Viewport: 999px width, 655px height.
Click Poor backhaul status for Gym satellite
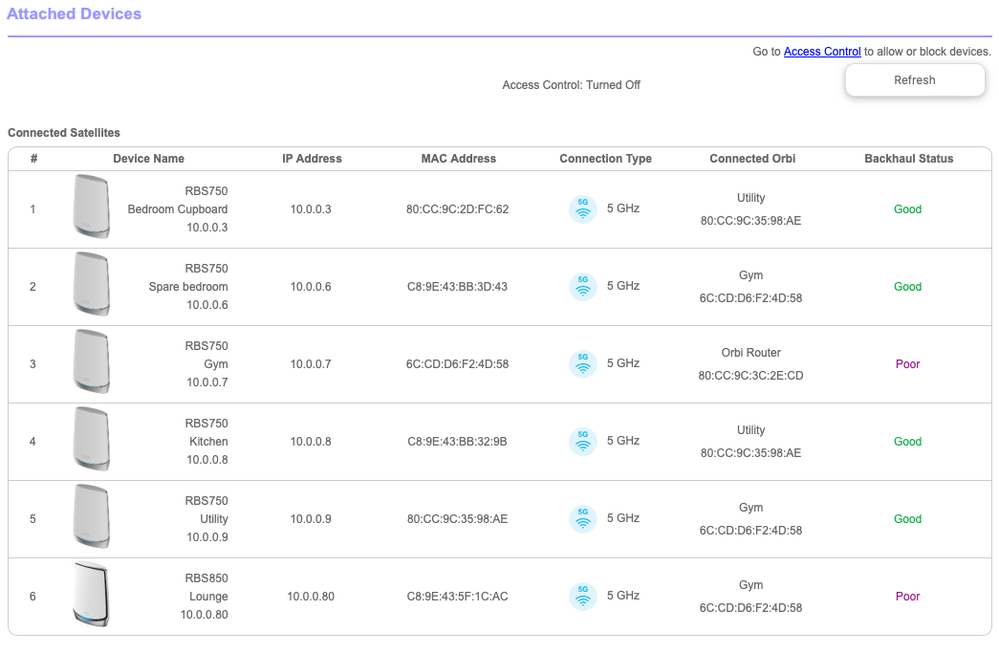coord(908,364)
